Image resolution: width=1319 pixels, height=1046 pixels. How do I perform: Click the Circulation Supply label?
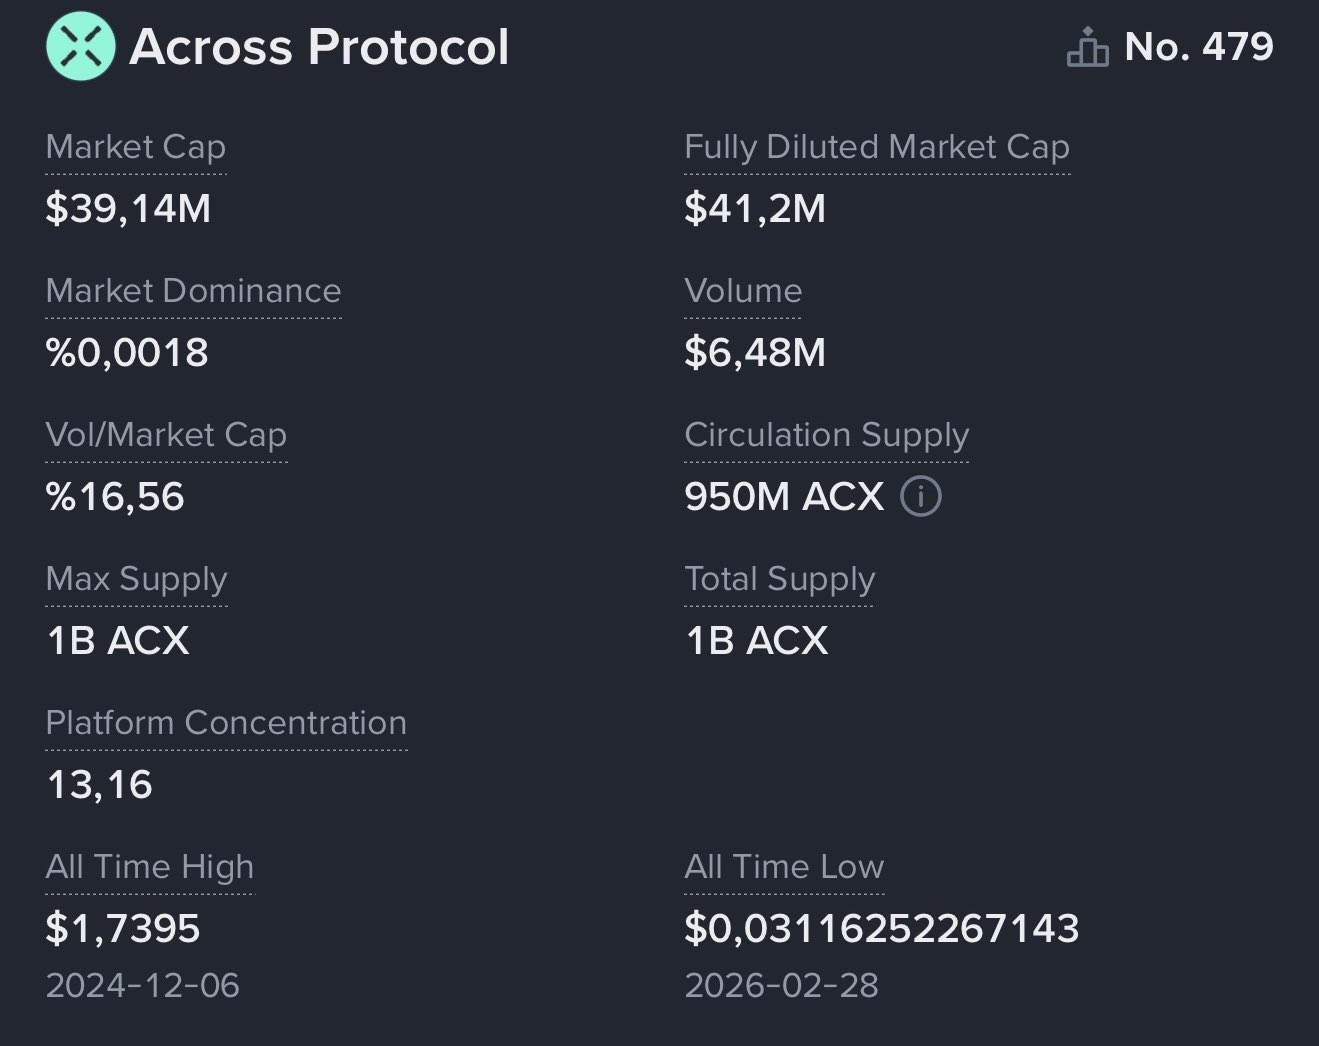[x=827, y=435]
